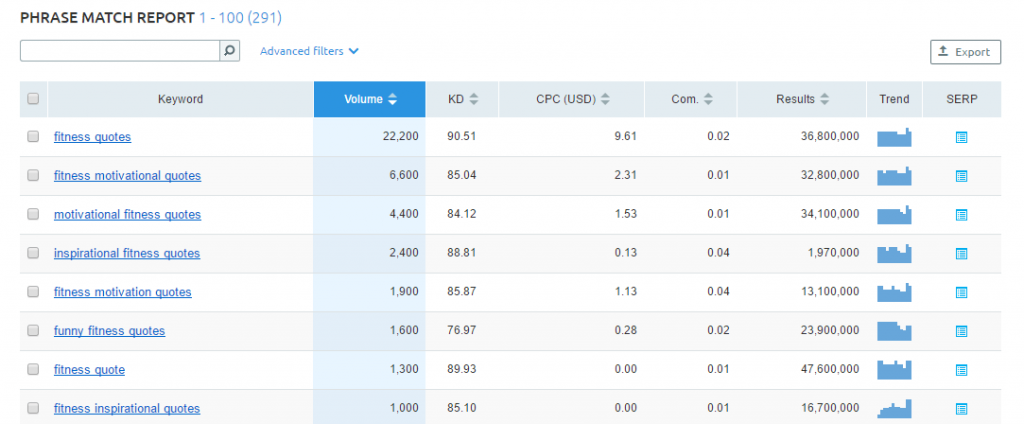Viewport: 1024px width, 424px height.
Task: Open SERP icon for motivational fitness quotes
Action: 962,215
